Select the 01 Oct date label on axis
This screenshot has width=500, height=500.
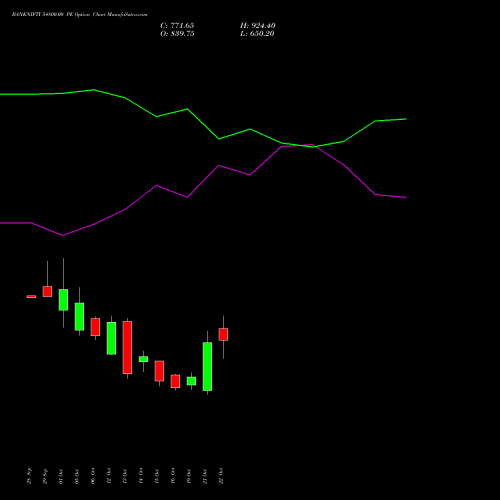tap(61, 476)
